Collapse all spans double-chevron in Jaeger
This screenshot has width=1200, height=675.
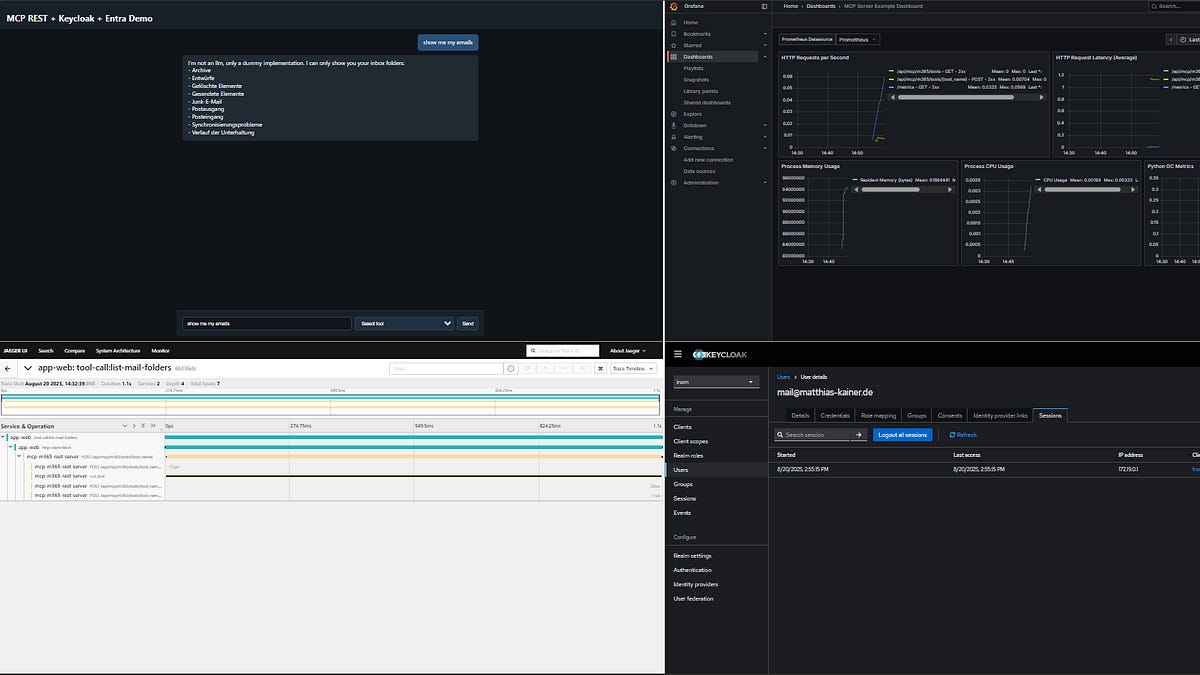tap(153, 426)
